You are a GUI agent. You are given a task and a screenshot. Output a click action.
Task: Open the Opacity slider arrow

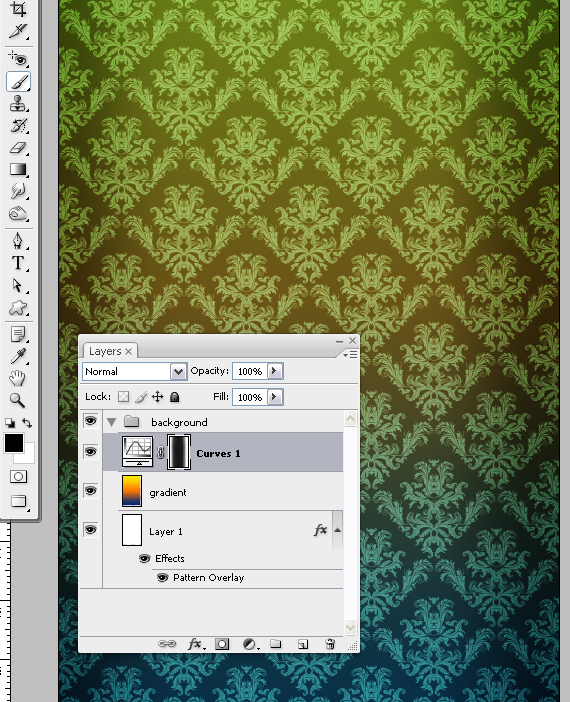coord(275,371)
